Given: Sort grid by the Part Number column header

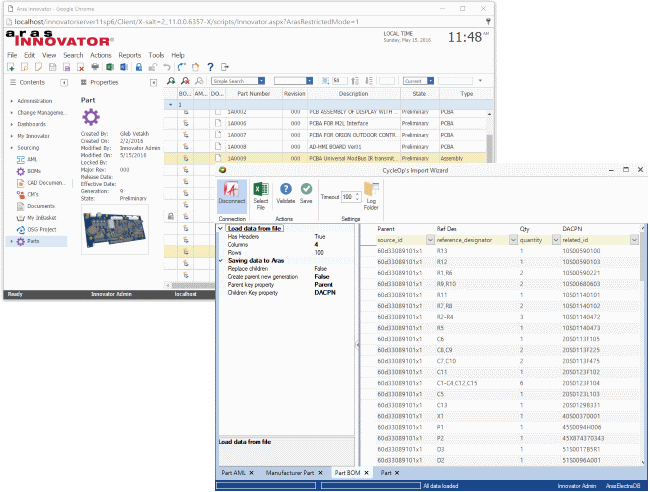Looking at the screenshot, I should click(254, 94).
